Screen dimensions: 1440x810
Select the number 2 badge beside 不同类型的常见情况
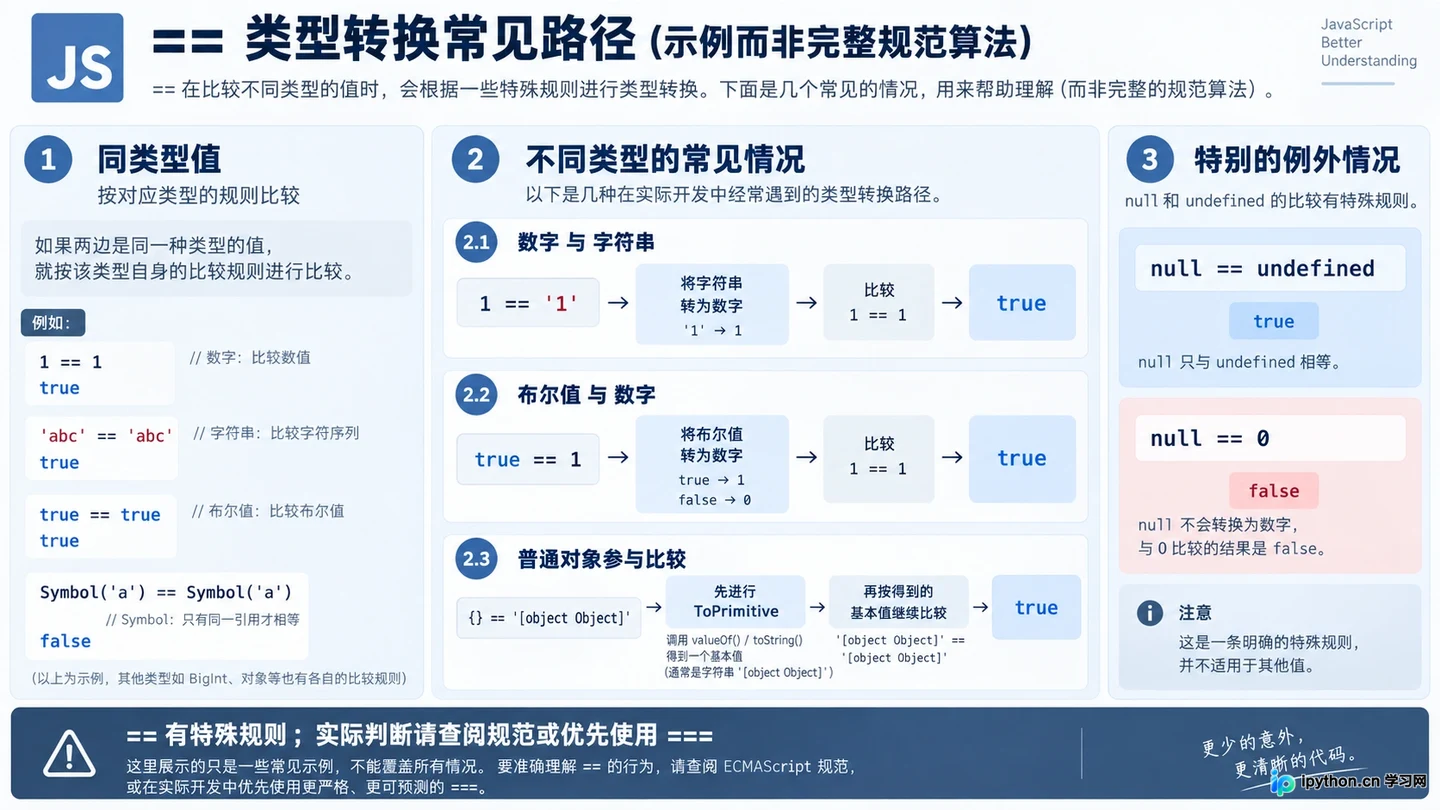pyautogui.click(x=476, y=160)
